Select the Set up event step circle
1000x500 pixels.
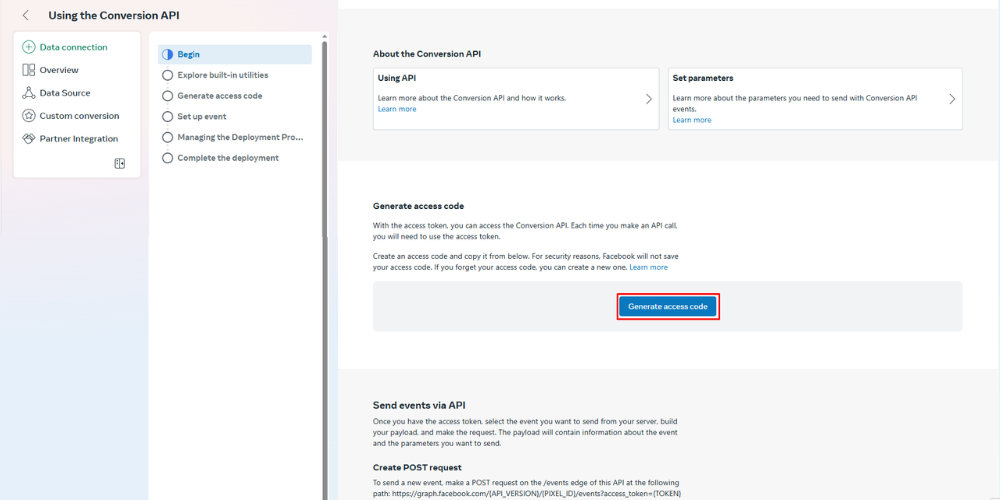(168, 117)
